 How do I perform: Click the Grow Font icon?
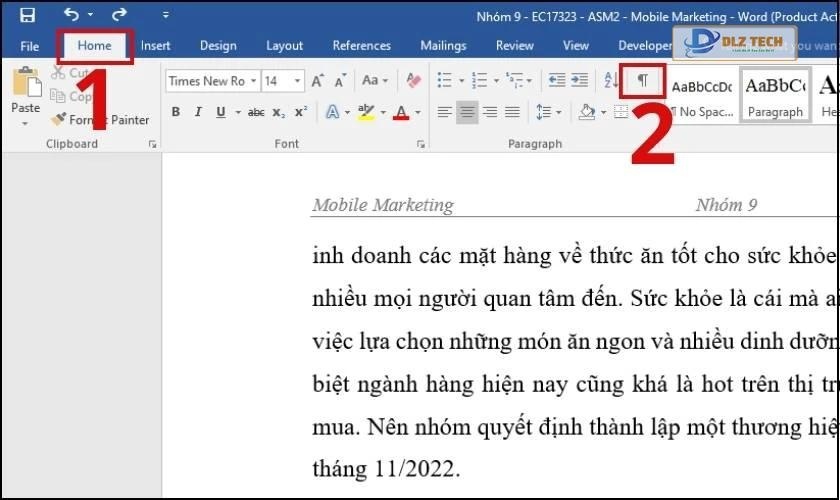pyautogui.click(x=317, y=81)
